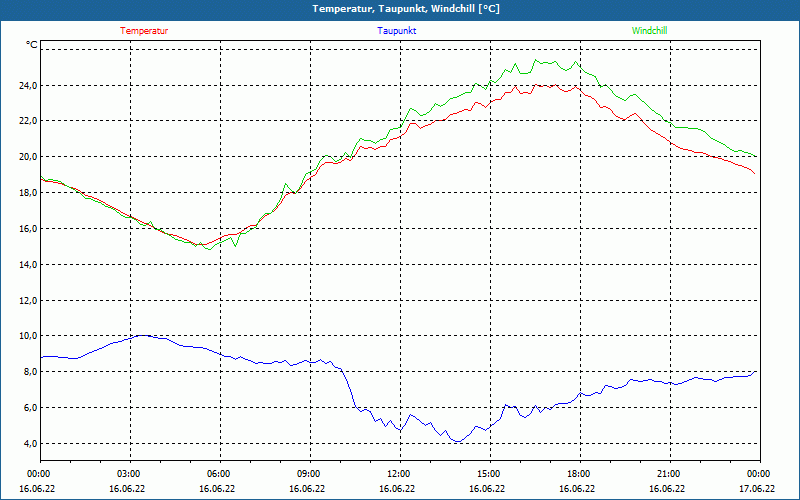Screen dimensions: 800x500
Task: Click the 8,0 y-axis value
Action: pyautogui.click(x=30, y=372)
